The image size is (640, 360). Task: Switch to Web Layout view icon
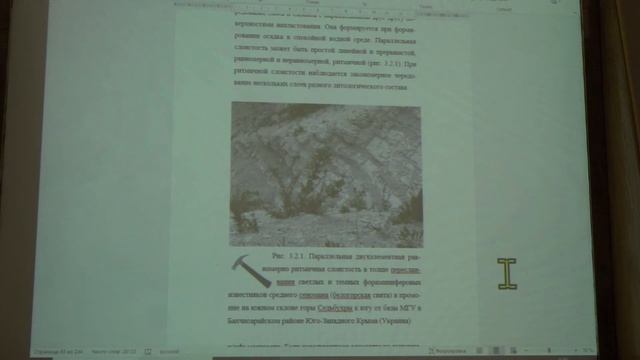pos(513,350)
